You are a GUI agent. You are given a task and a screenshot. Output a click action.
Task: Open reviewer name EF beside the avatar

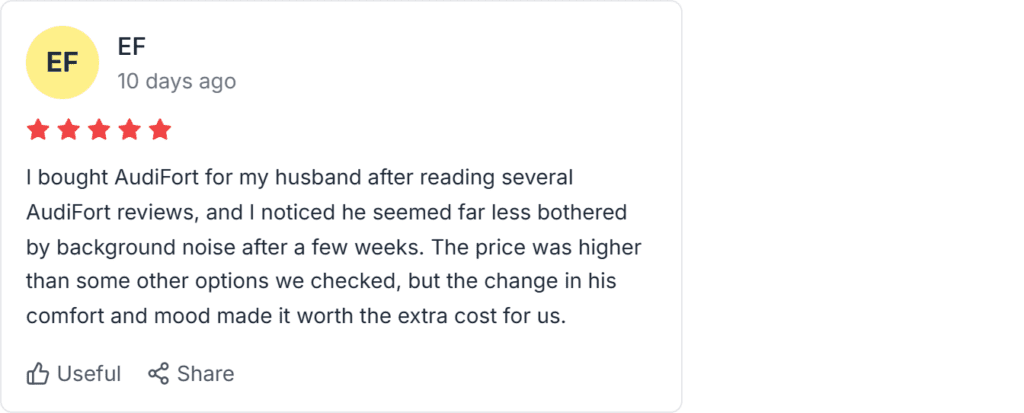(132, 47)
